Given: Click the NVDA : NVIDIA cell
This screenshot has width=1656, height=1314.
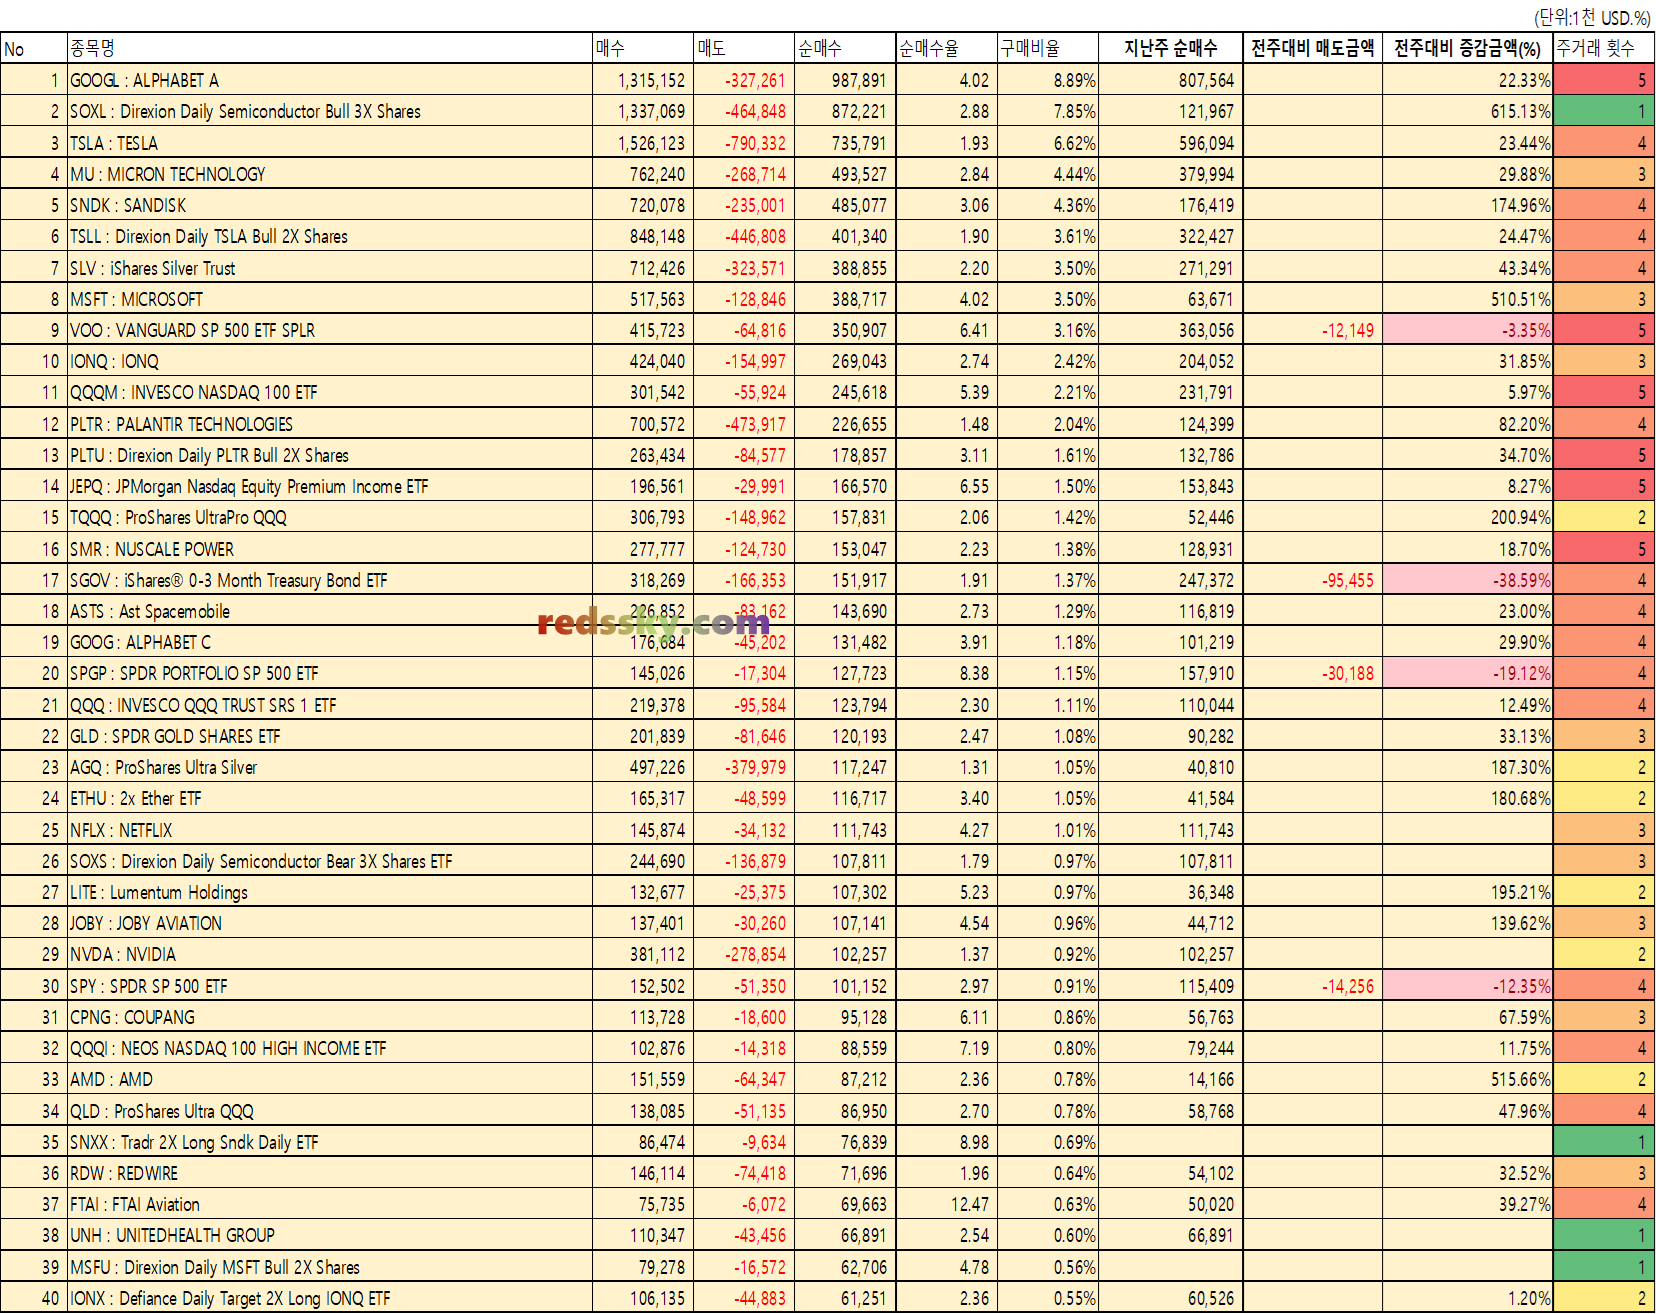Looking at the screenshot, I should point(330,954).
